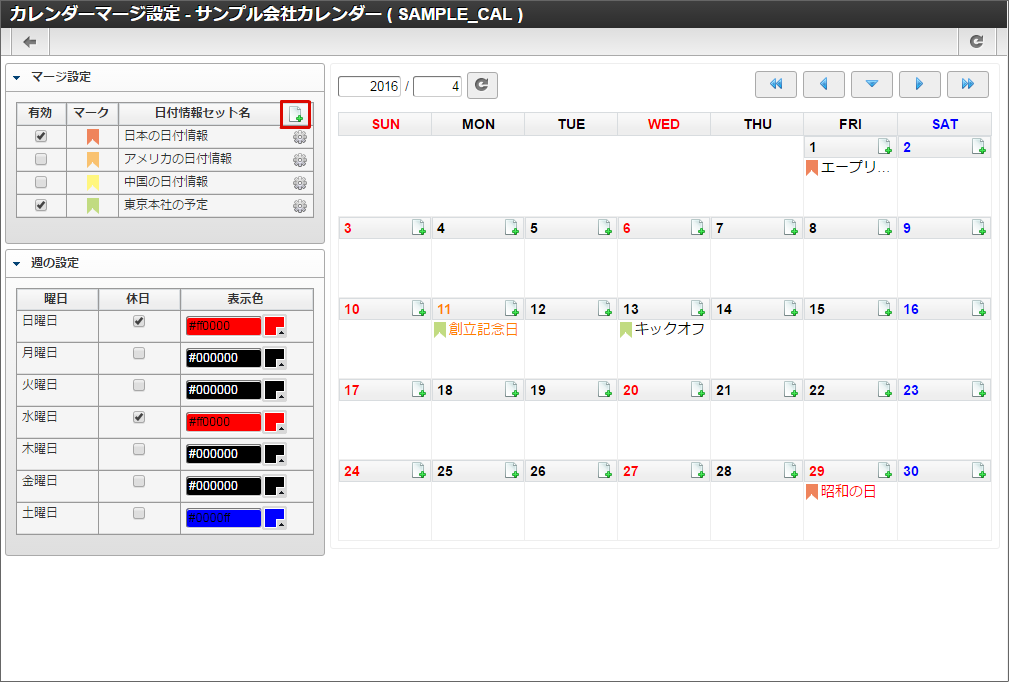Screen dimensions: 1009x682
Task: Click the 日曜日 color code text field
Action: click(223, 326)
